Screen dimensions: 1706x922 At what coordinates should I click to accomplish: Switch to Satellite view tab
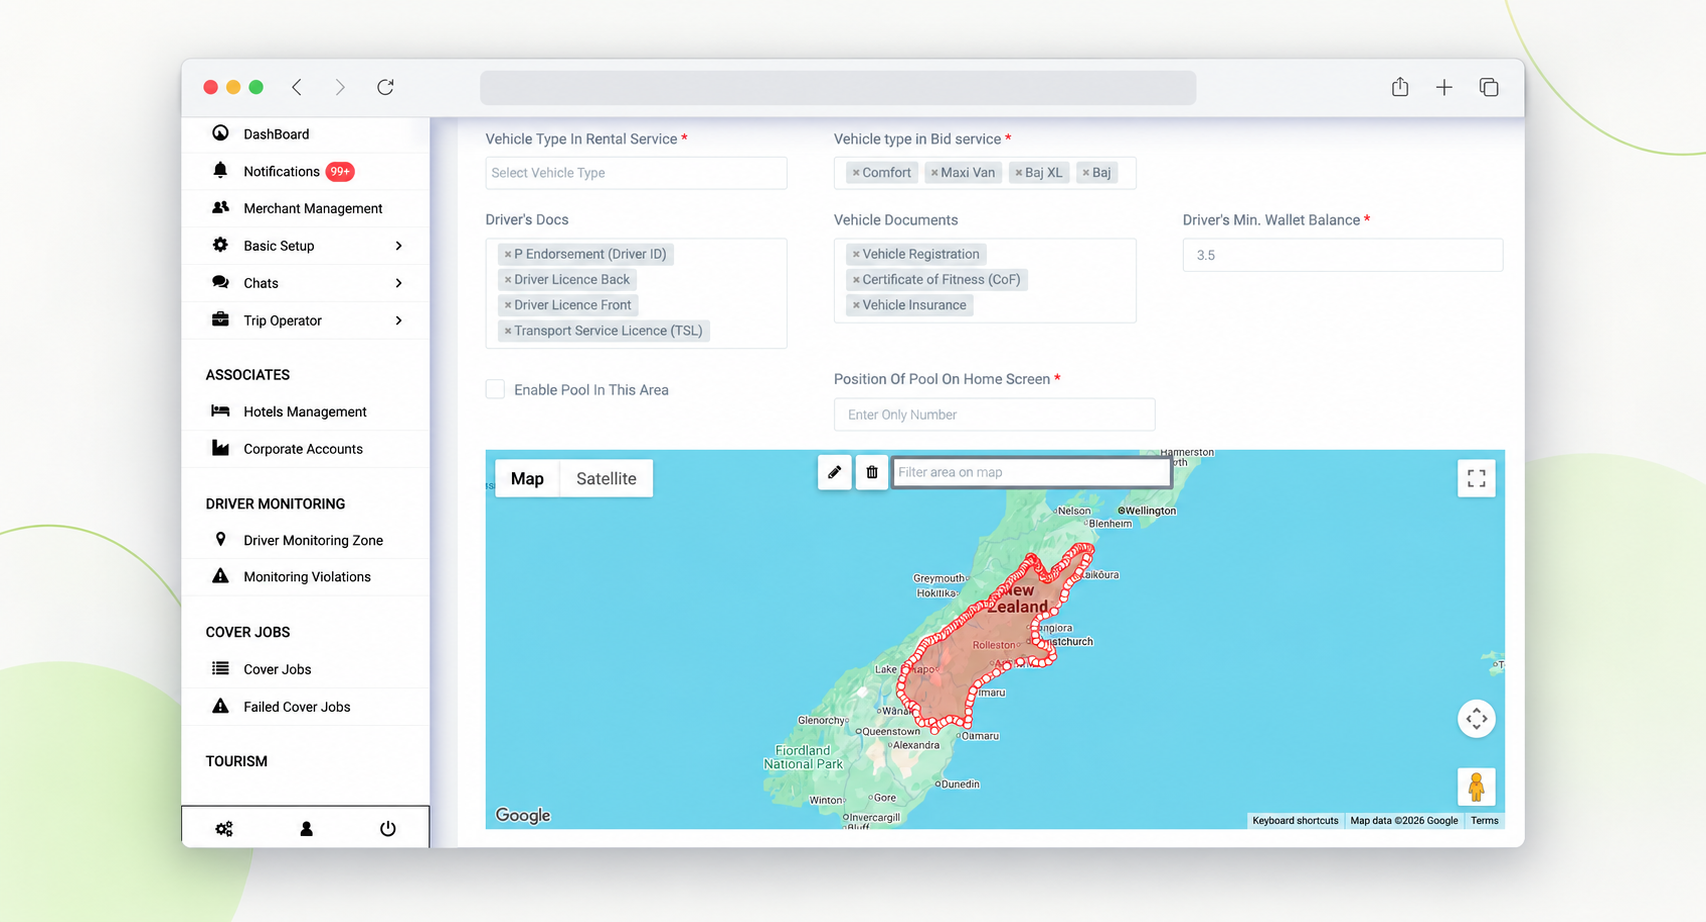(606, 478)
